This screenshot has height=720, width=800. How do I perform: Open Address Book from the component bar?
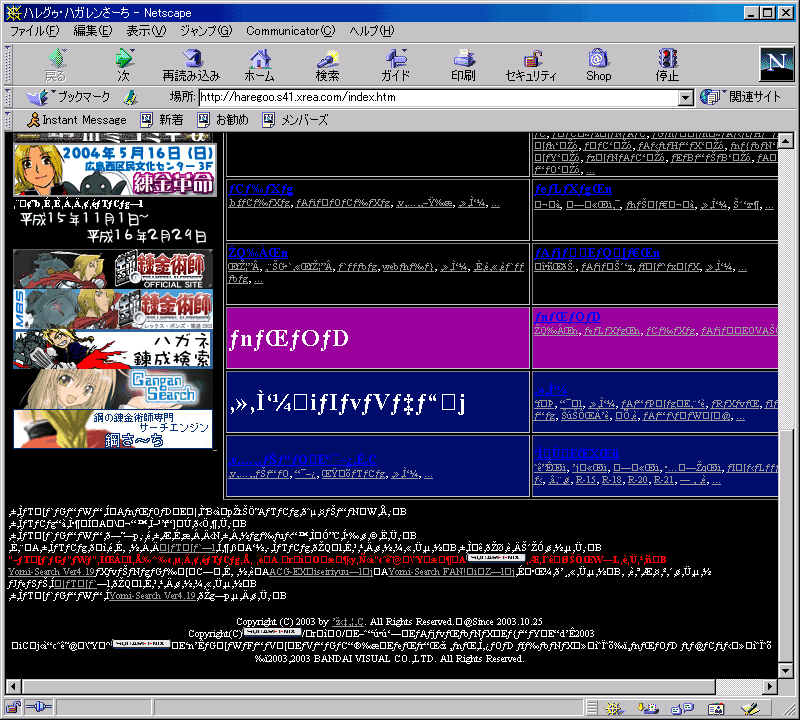click(716, 708)
